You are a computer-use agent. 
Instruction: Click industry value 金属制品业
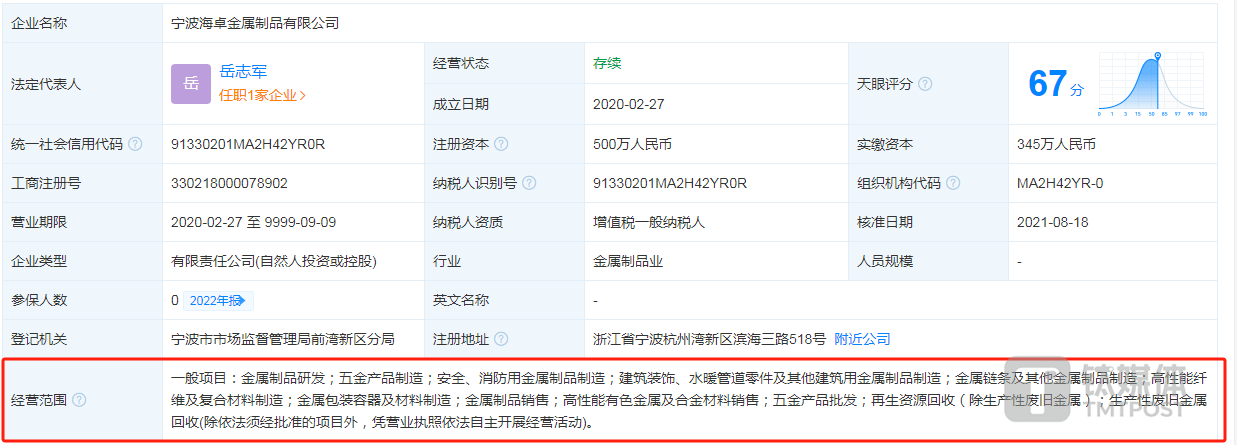pos(628,261)
